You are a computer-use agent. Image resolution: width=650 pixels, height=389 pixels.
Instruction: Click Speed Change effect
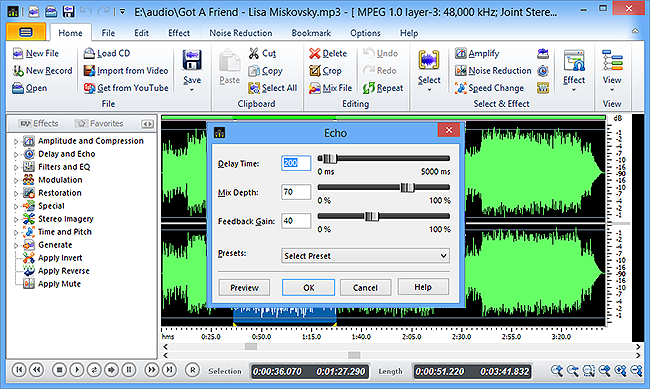click(x=489, y=88)
